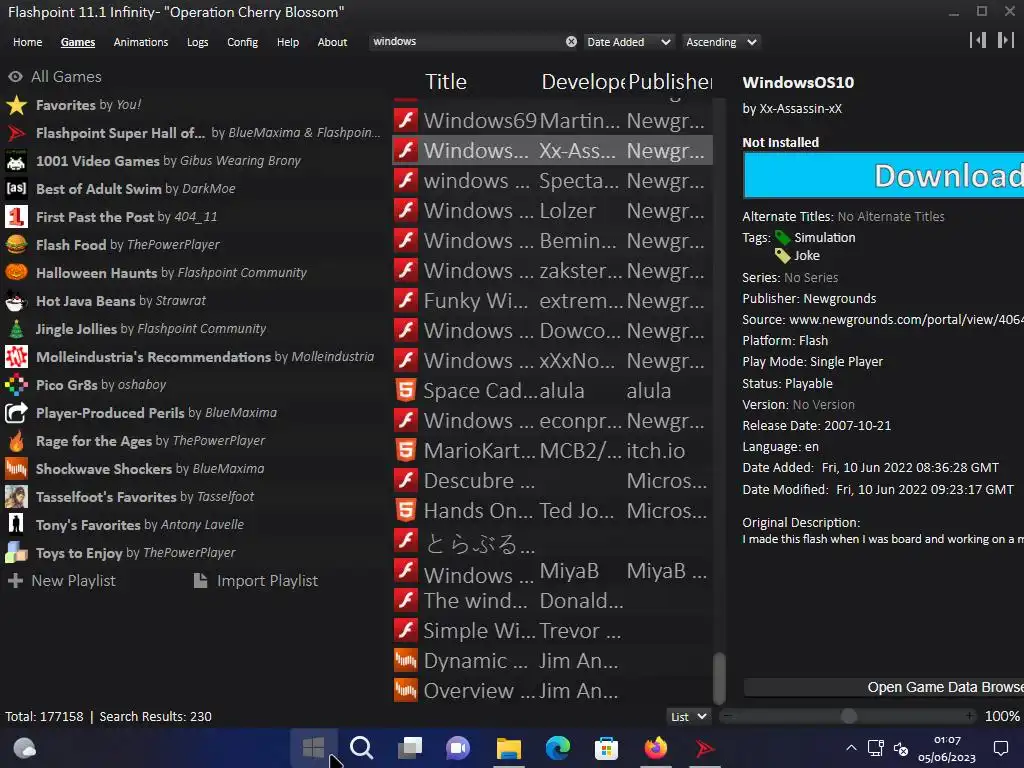Select the 1001 Video Games playlist icon
The height and width of the screenshot is (768, 1024).
(x=16, y=161)
